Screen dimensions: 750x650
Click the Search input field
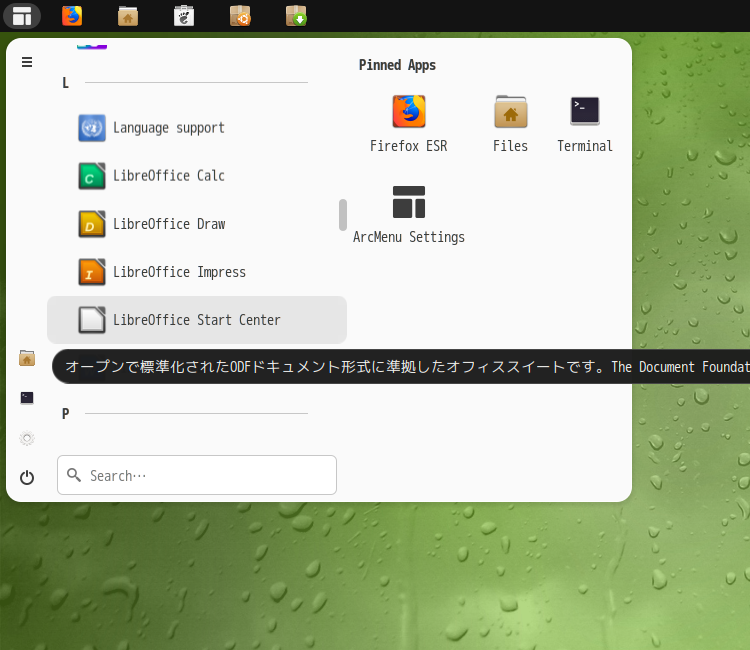197,475
